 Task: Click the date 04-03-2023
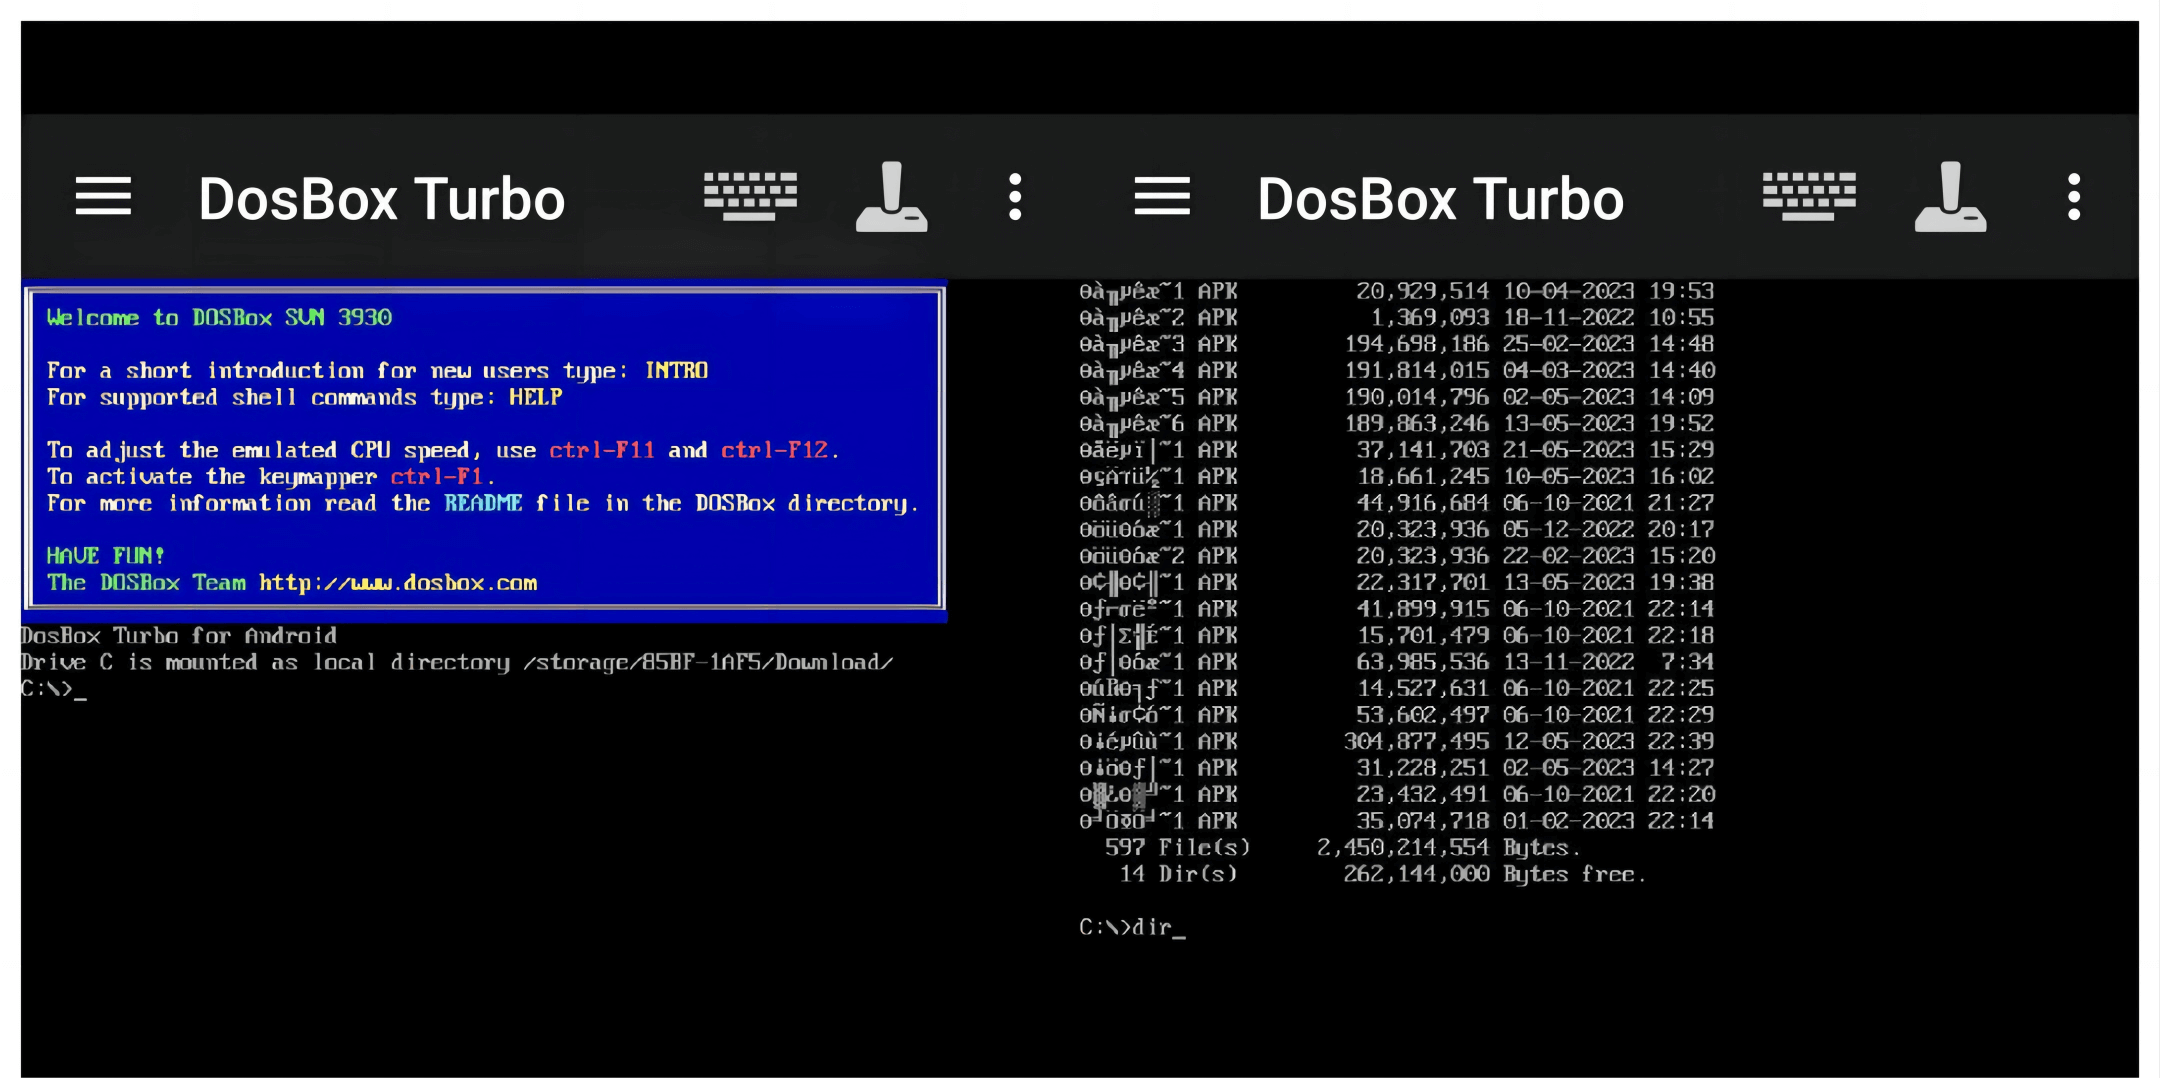click(1568, 371)
